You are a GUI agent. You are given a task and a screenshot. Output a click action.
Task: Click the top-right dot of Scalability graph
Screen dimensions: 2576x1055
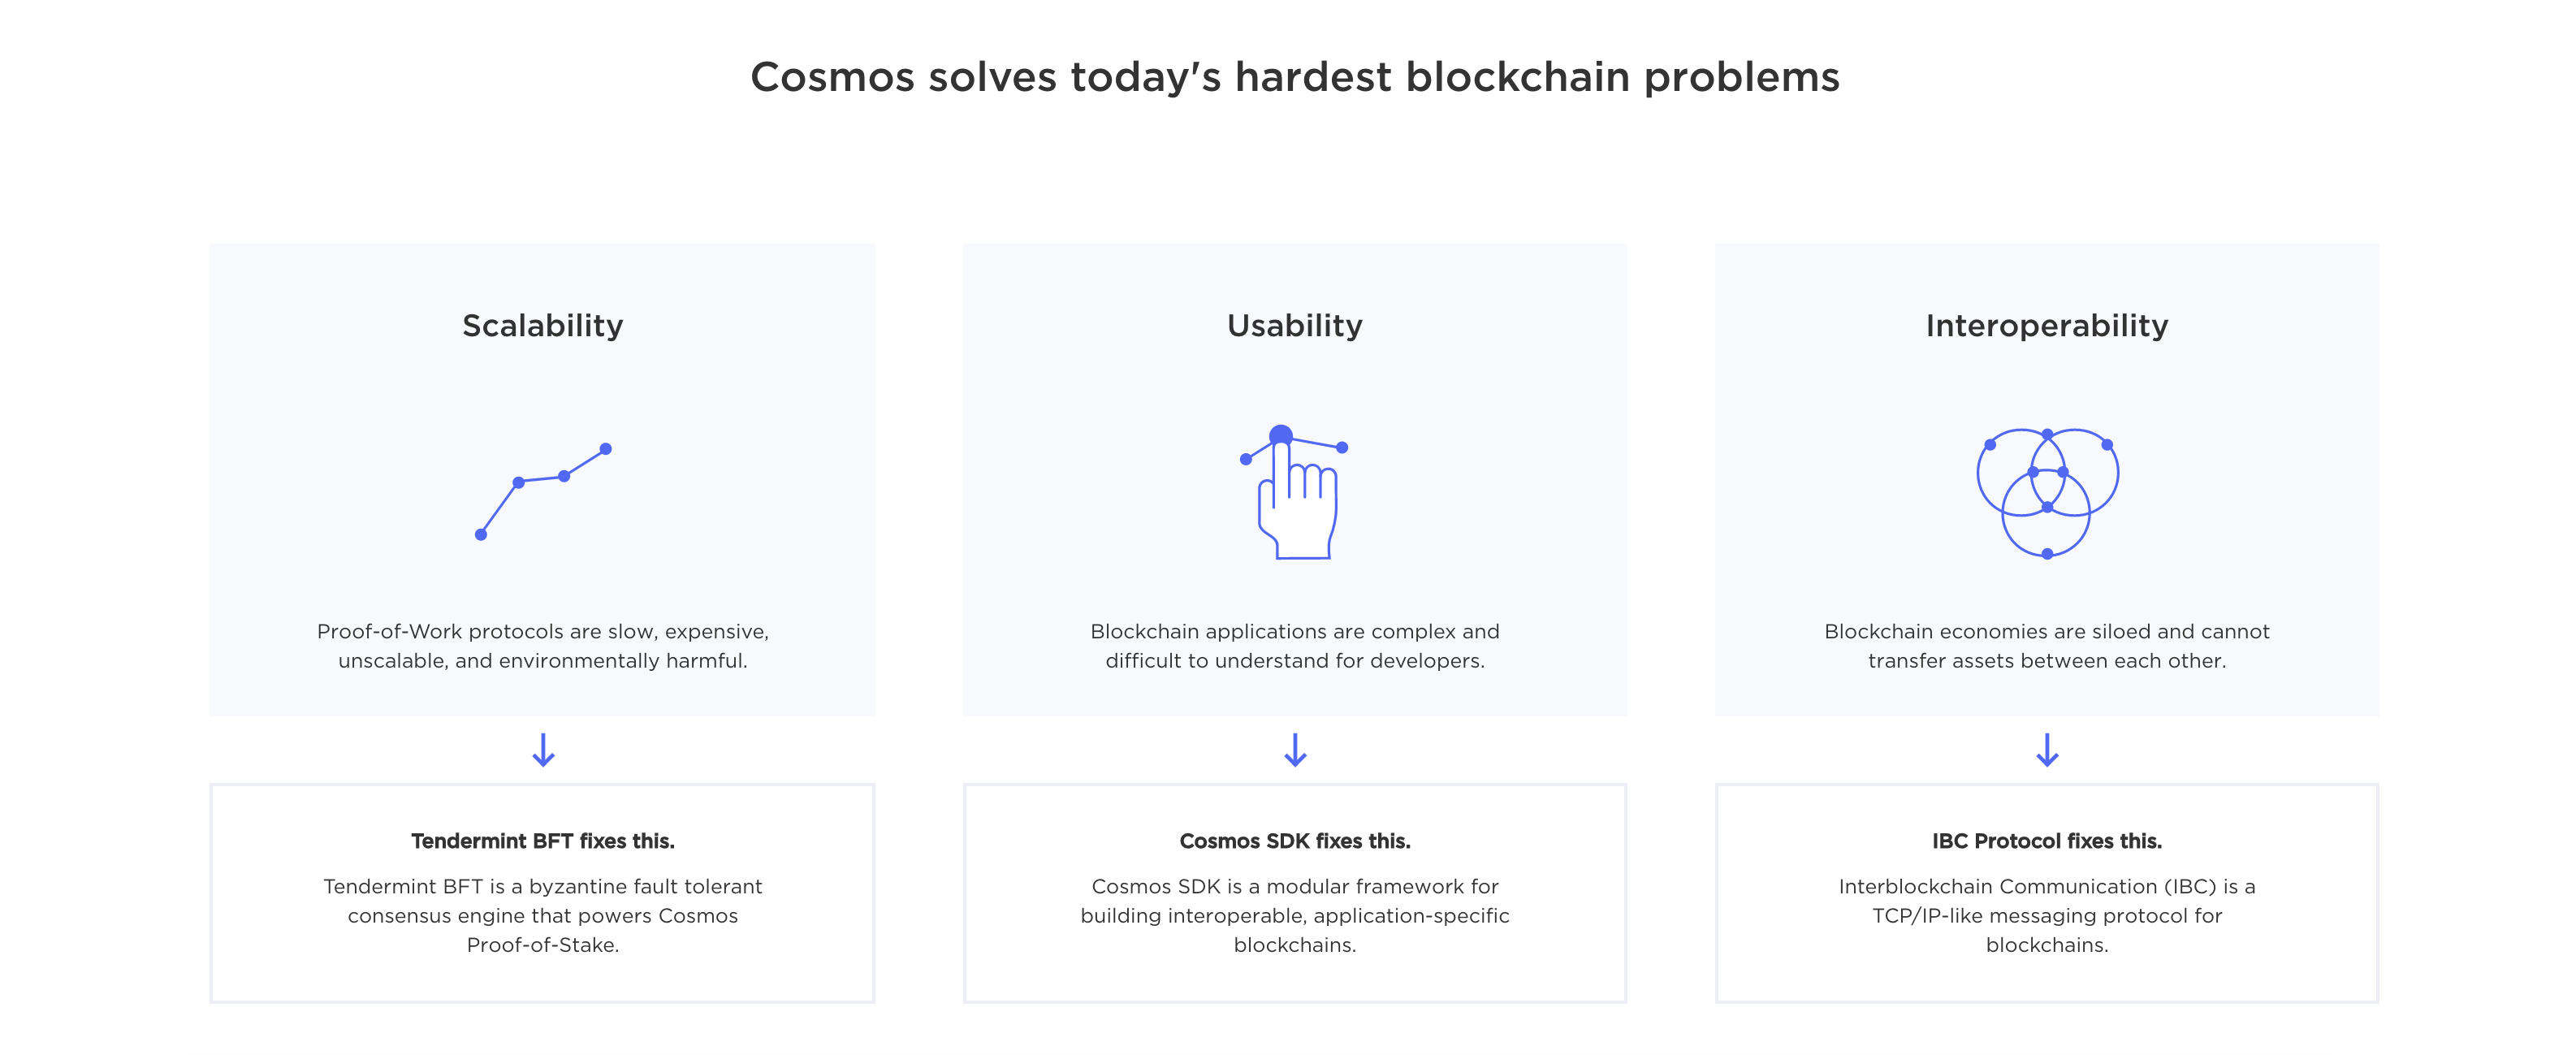[x=606, y=449]
